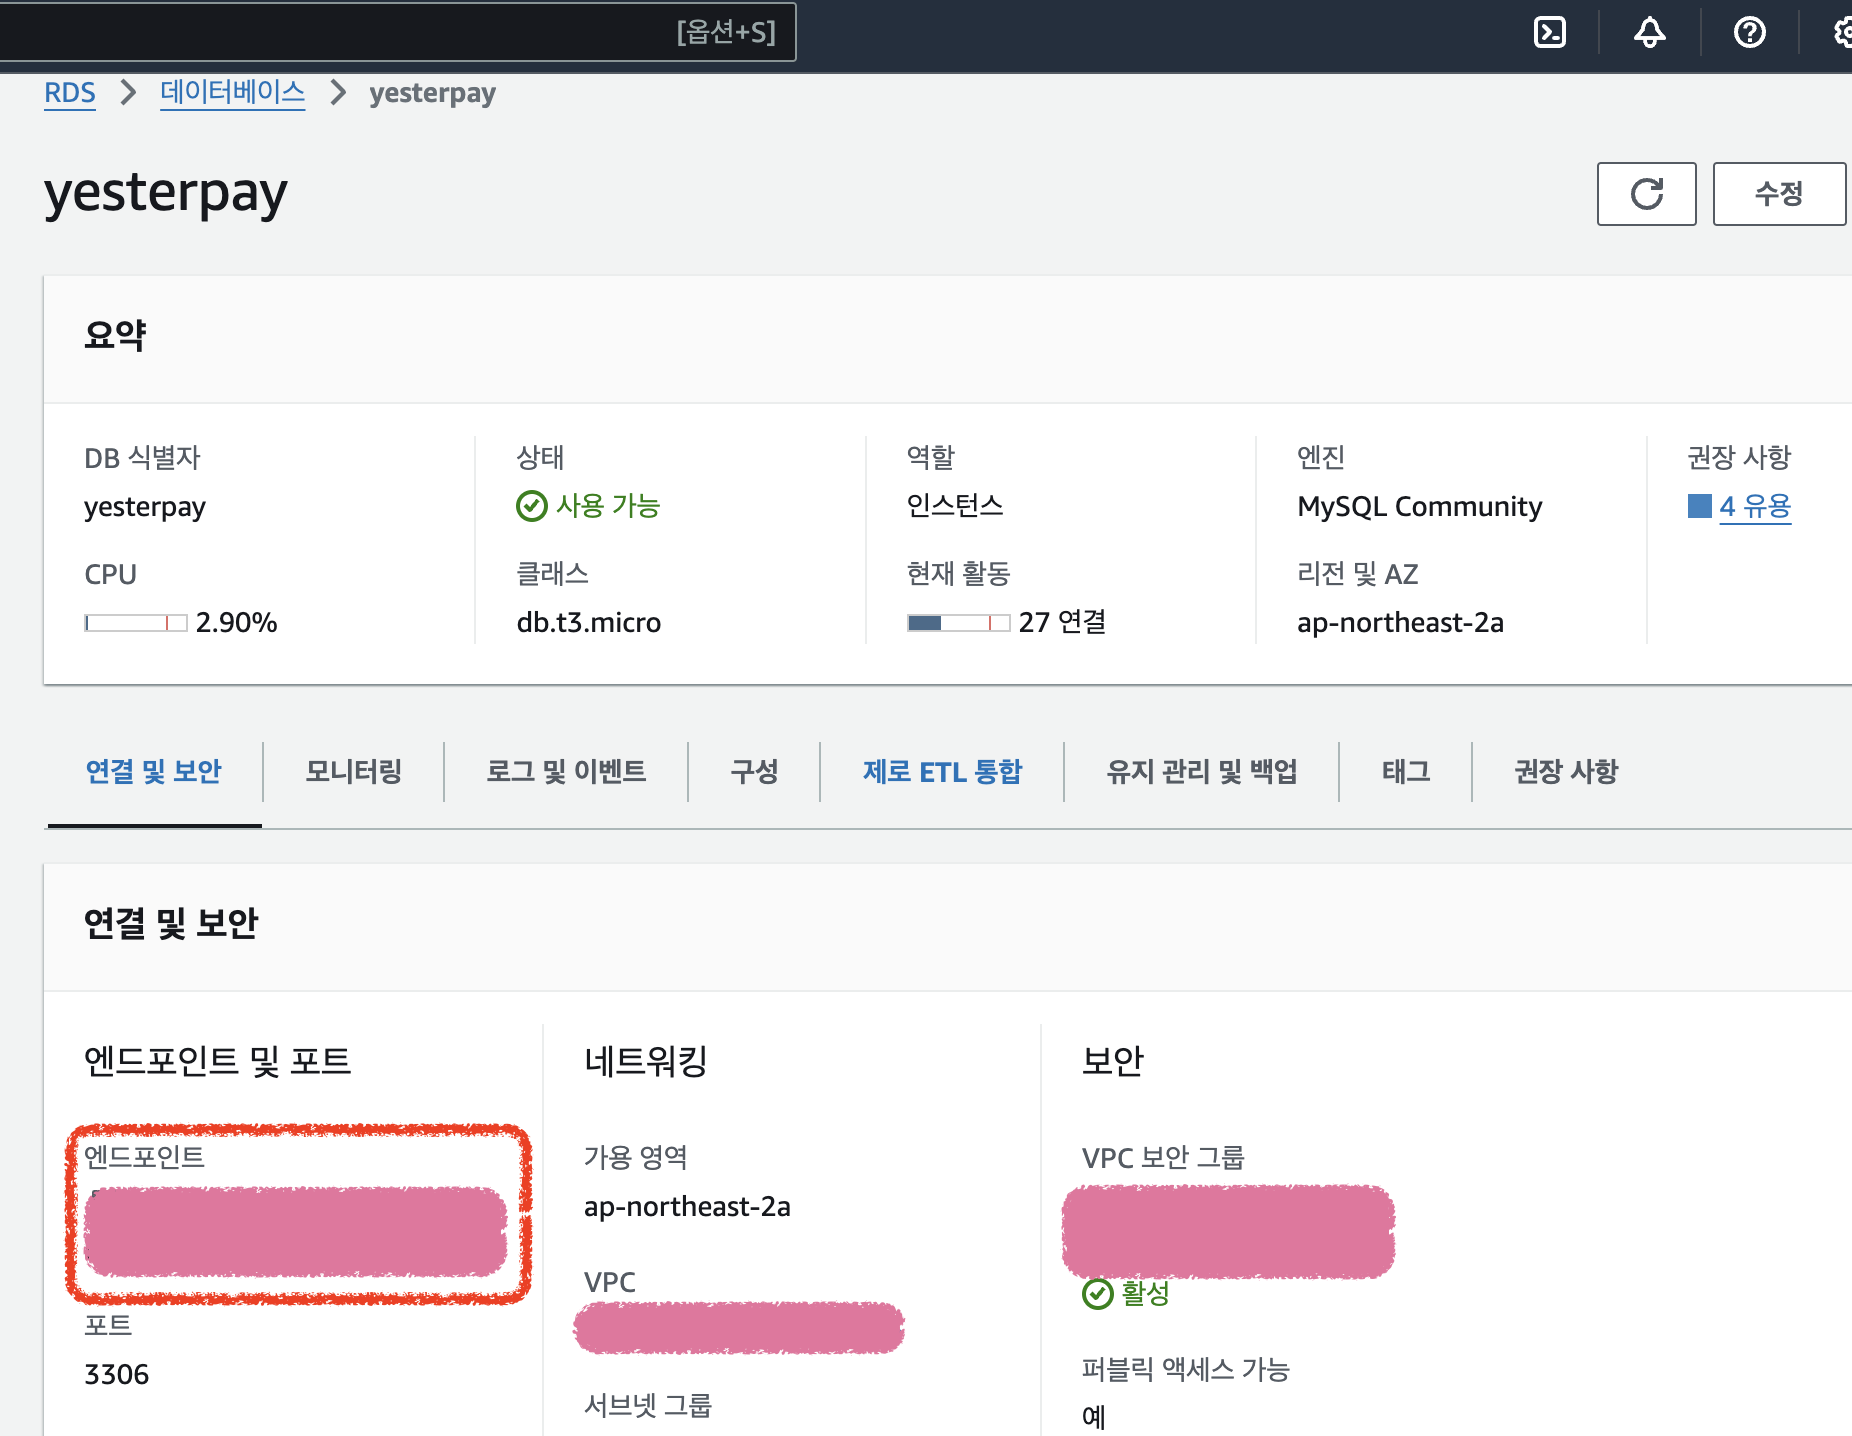Click the 활성 status text

click(1145, 1294)
